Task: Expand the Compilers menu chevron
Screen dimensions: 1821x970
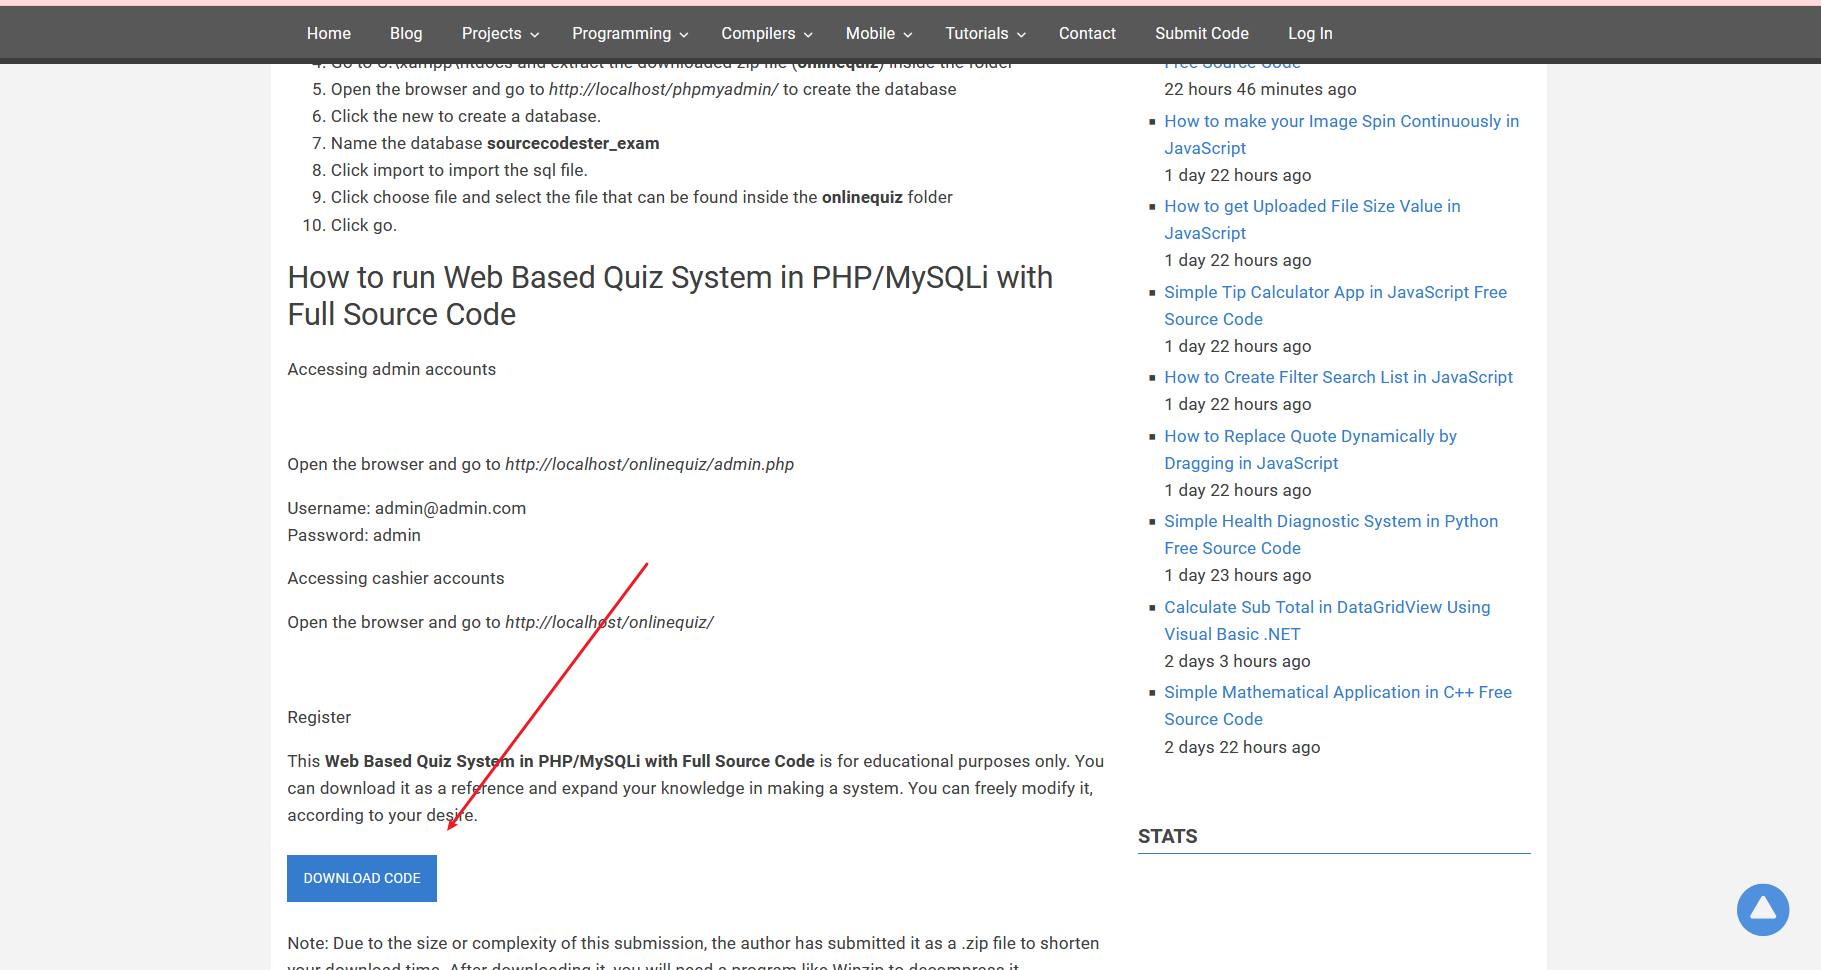Action: (808, 35)
